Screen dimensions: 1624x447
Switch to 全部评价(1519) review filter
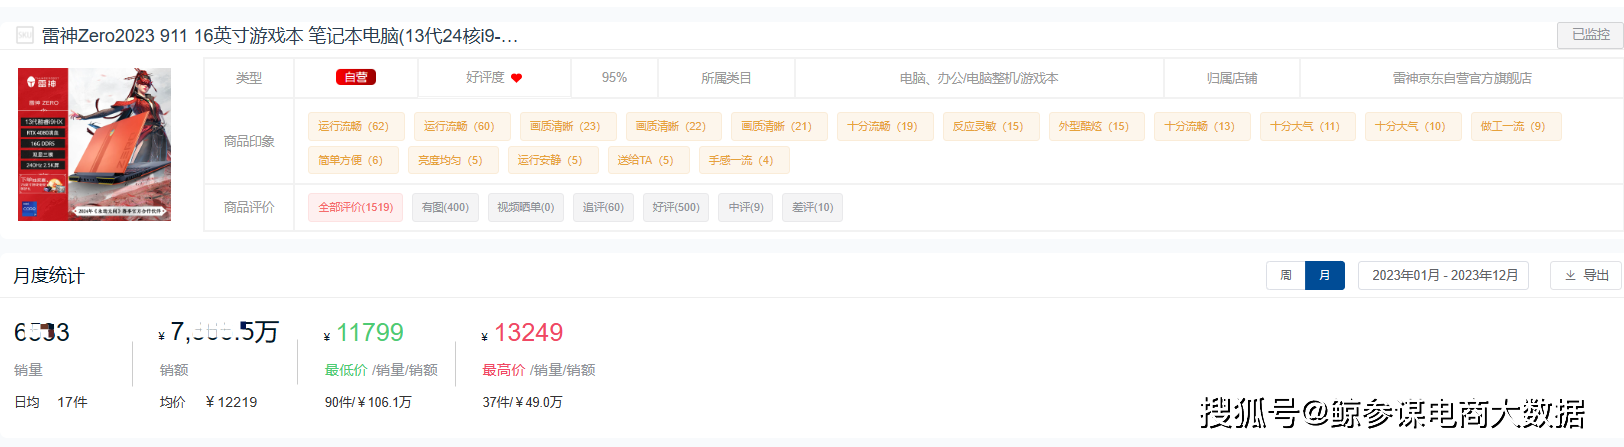[356, 207]
